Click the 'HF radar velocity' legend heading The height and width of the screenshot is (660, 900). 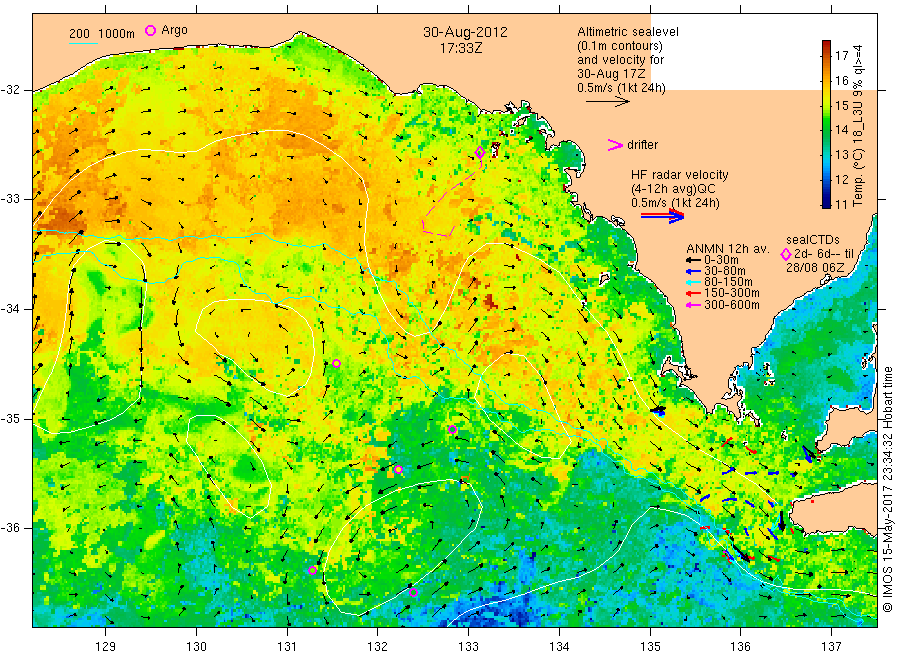pyautogui.click(x=680, y=175)
